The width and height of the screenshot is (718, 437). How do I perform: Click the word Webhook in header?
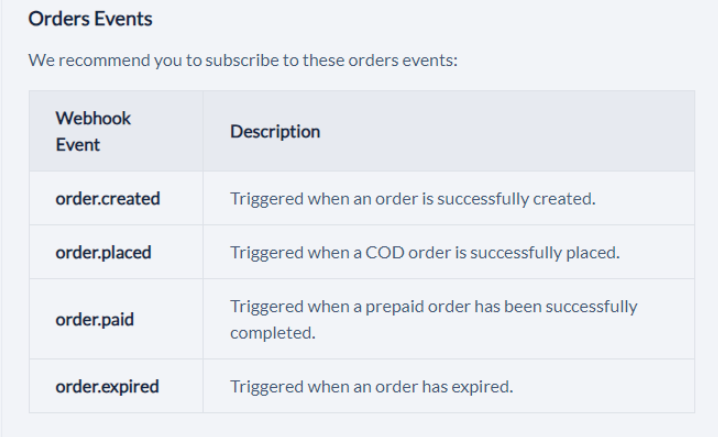tap(93, 118)
